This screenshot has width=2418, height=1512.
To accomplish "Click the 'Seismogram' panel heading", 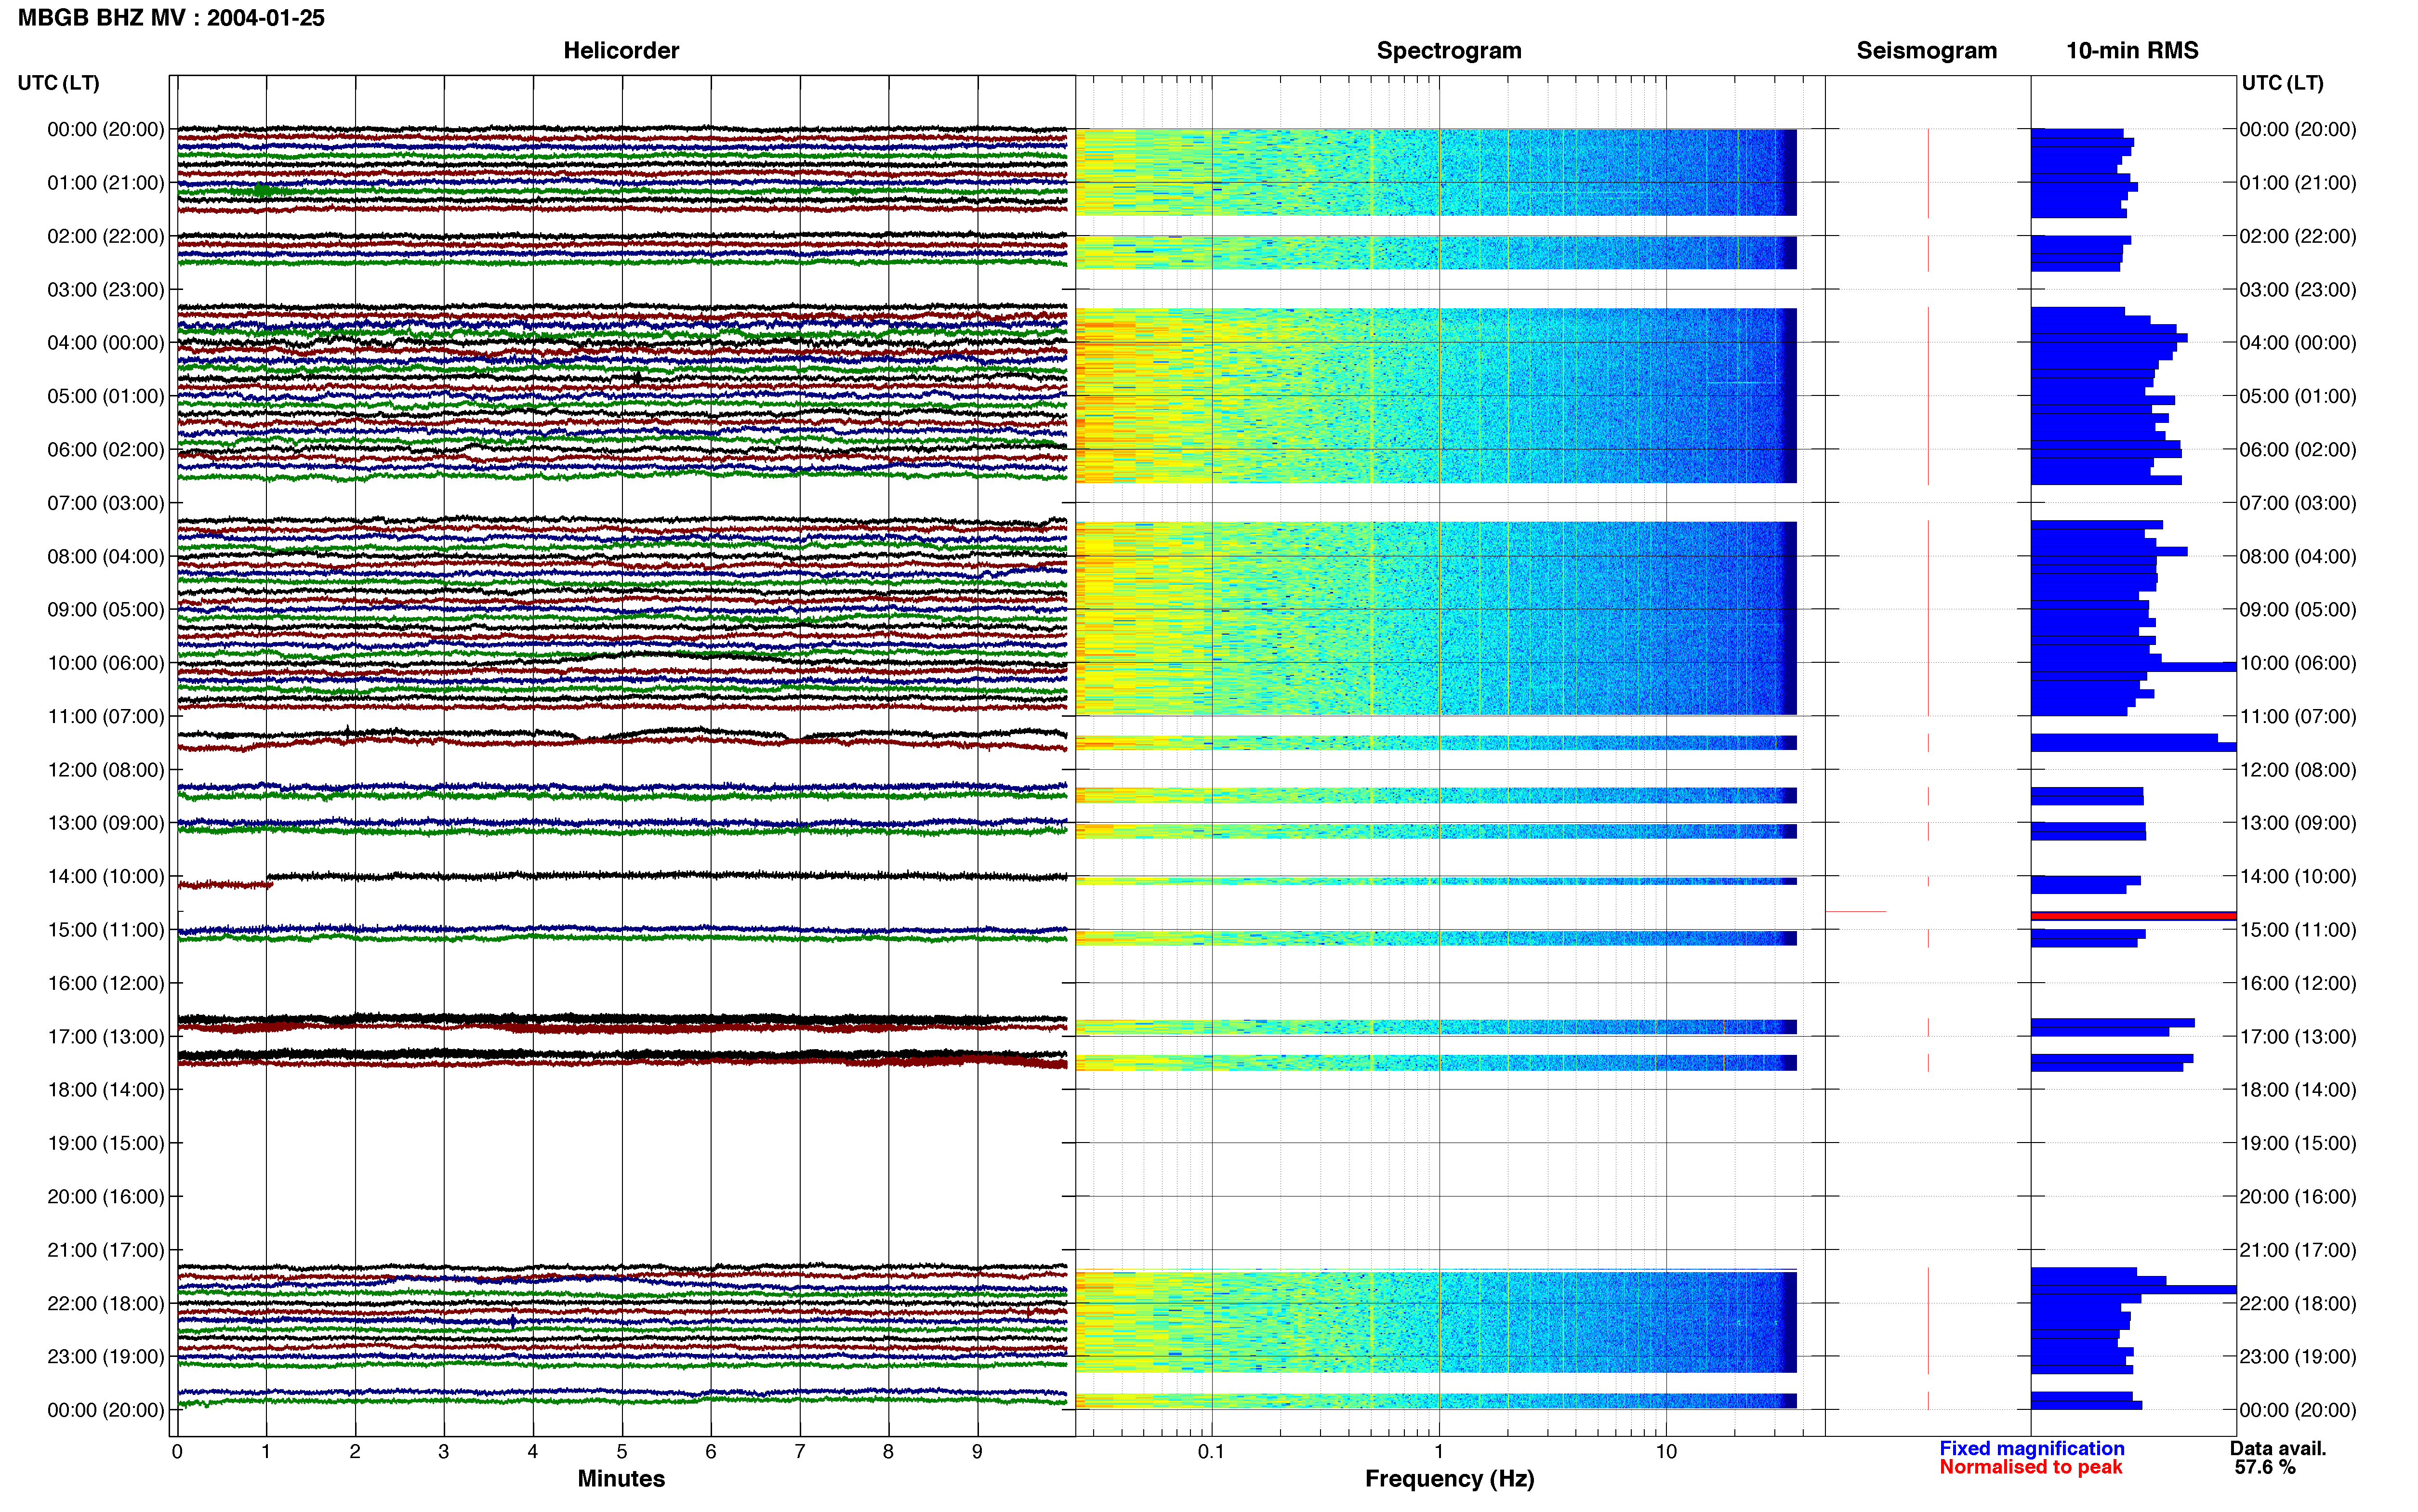I will tap(1926, 50).
